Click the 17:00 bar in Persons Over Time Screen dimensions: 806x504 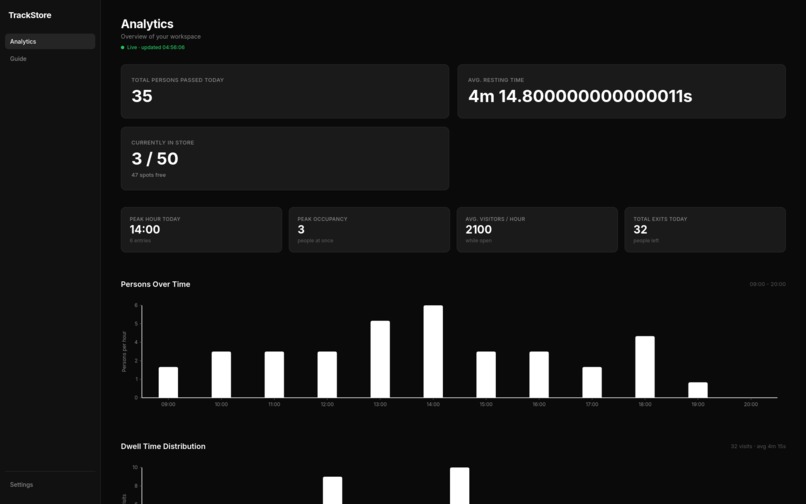click(592, 382)
